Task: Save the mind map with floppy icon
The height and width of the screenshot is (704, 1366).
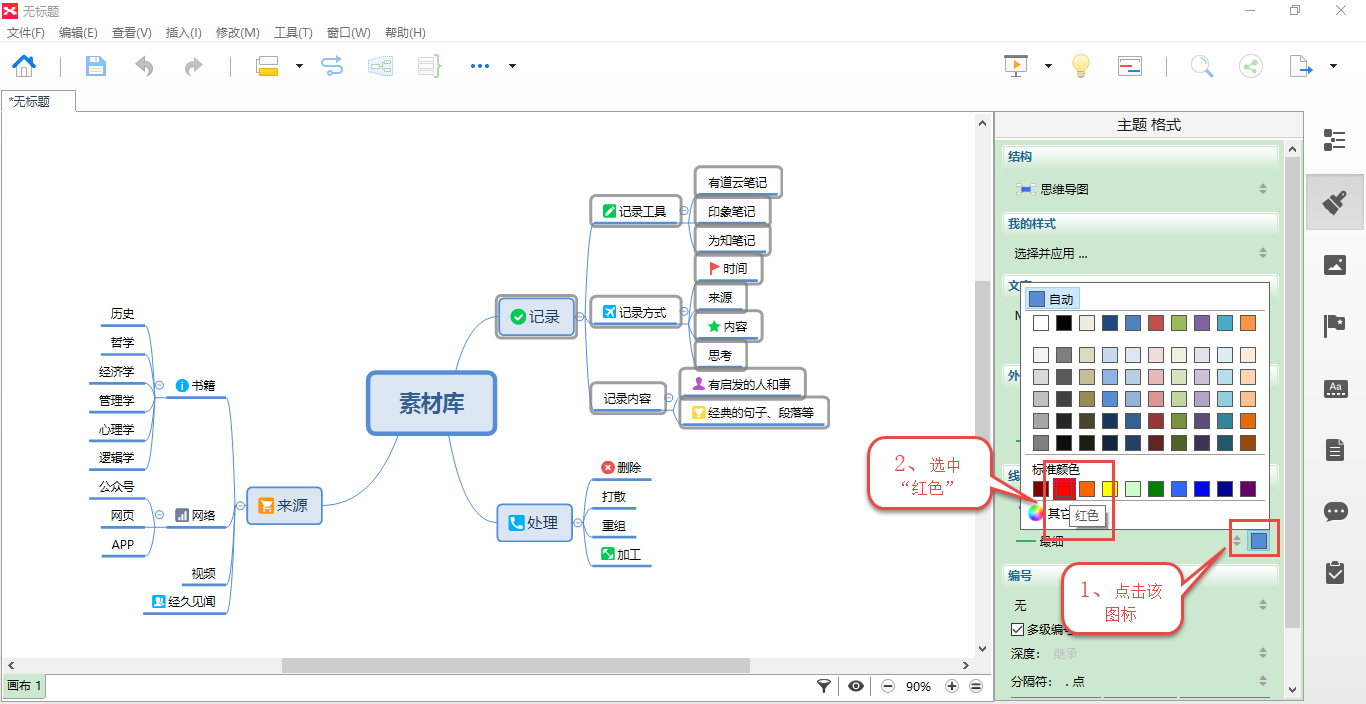Action: click(x=95, y=66)
